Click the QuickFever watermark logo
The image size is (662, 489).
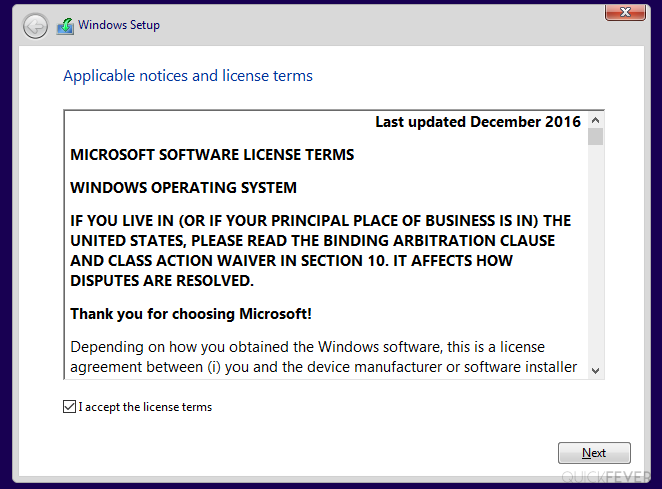coord(605,477)
